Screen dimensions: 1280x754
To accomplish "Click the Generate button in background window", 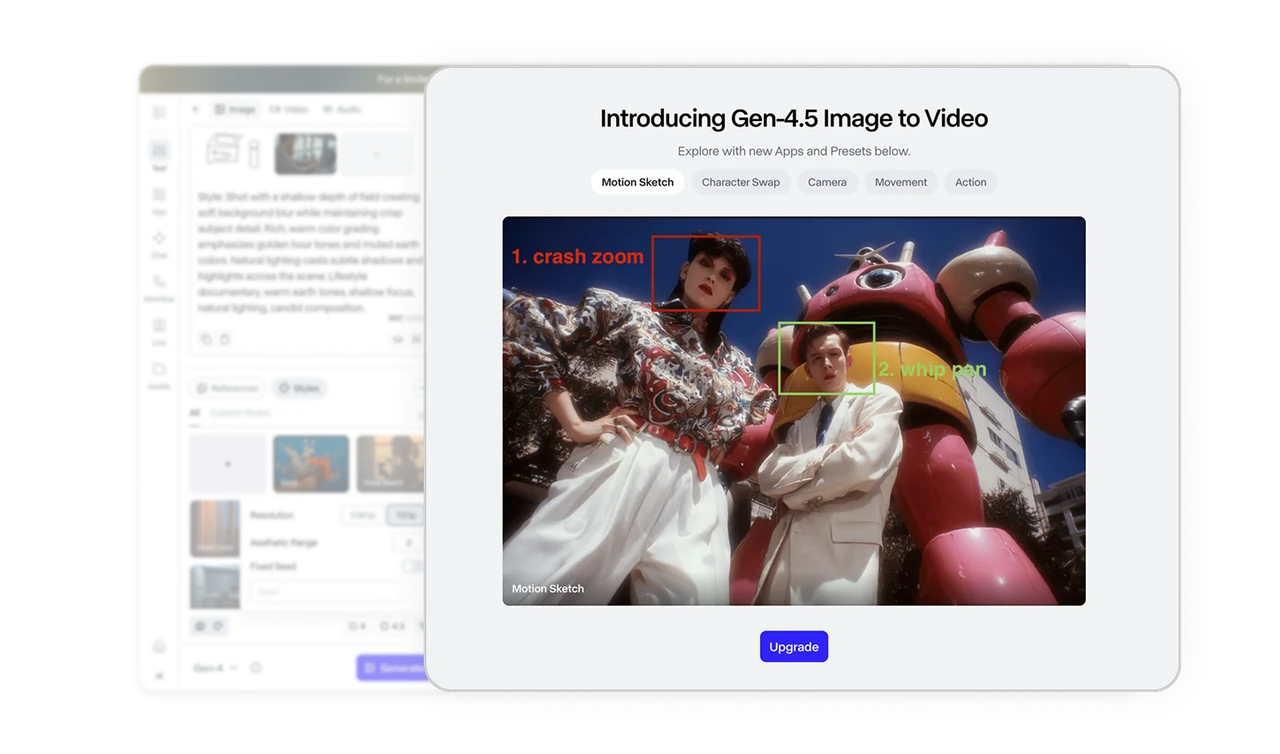I will coord(392,668).
